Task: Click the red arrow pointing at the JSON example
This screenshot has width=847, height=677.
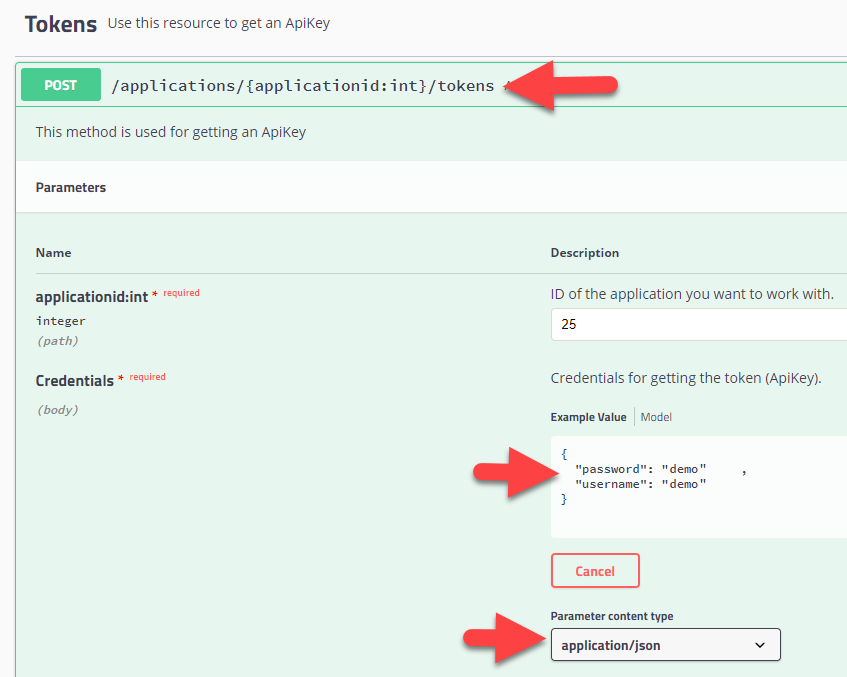Action: click(x=514, y=471)
